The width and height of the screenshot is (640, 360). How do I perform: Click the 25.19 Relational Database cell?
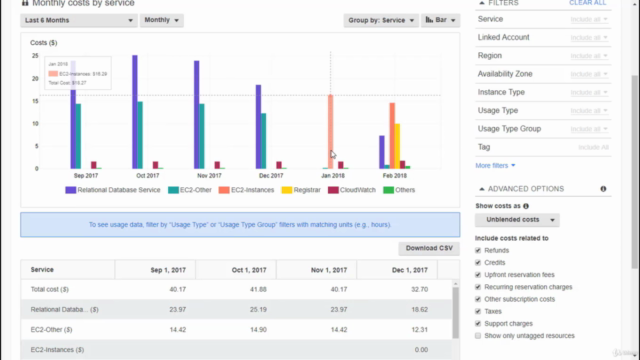pyautogui.click(x=258, y=310)
